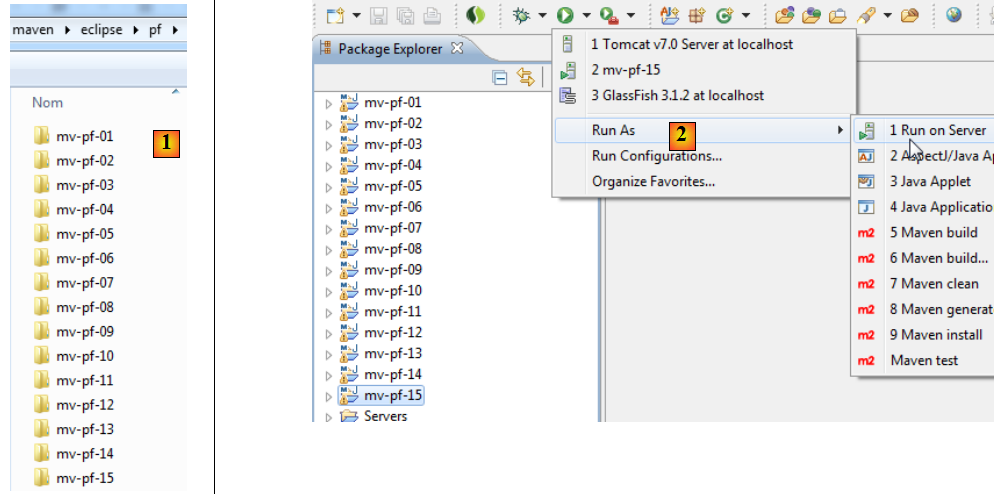Select mv-pf-08 project in Package Explorer

tap(392, 249)
